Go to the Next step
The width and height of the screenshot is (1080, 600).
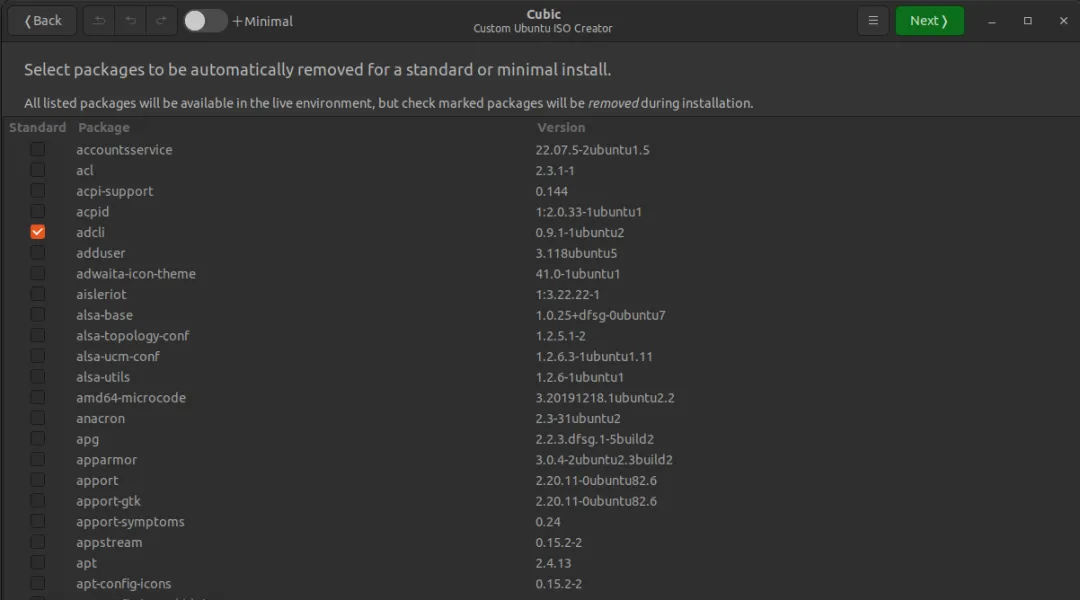tap(929, 21)
